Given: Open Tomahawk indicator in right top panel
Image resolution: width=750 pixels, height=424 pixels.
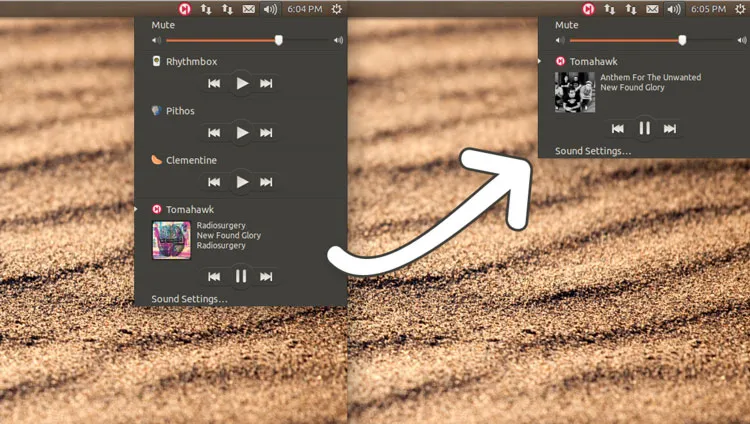Looking at the screenshot, I should pyautogui.click(x=588, y=9).
